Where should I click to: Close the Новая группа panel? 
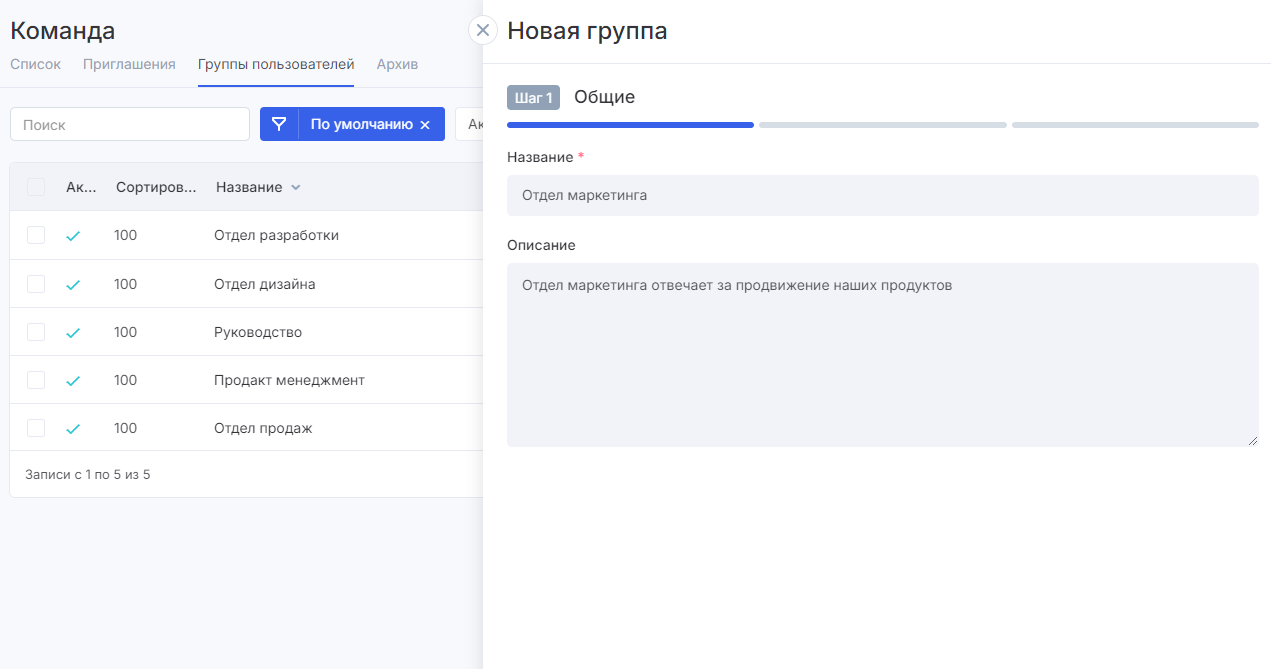click(x=483, y=30)
